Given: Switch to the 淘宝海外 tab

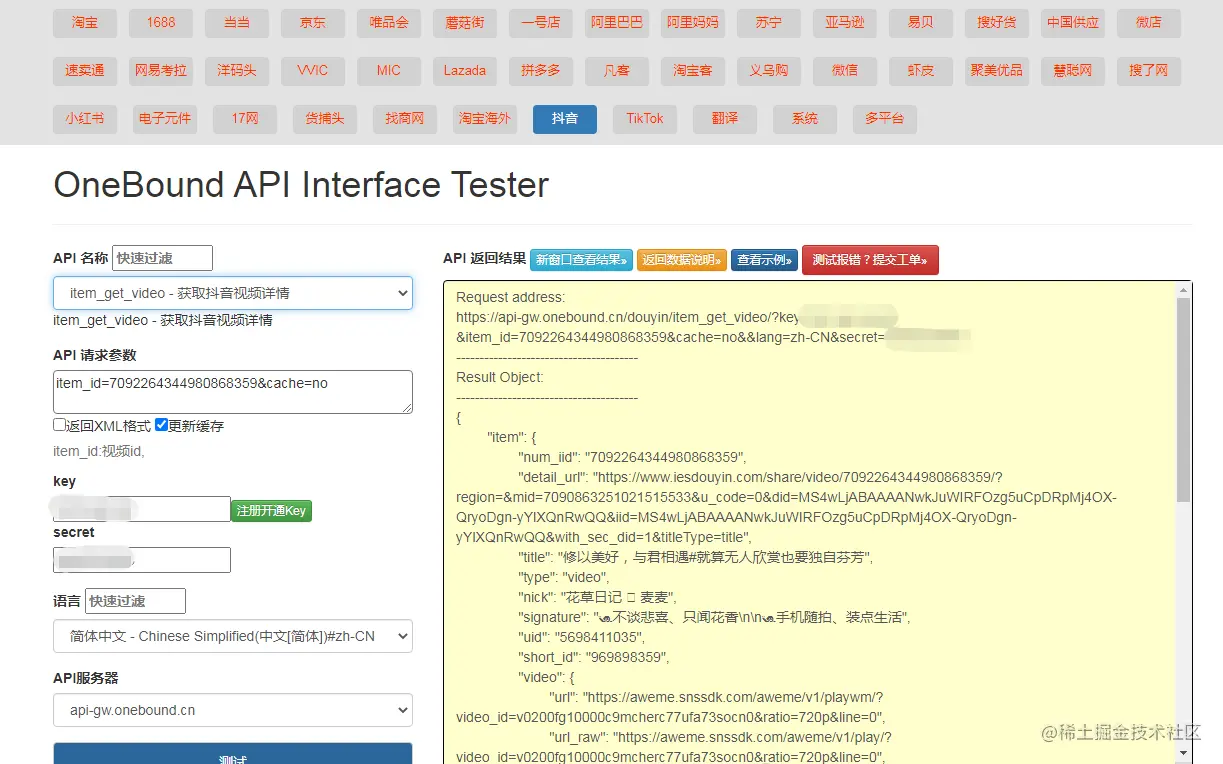Looking at the screenshot, I should click(x=485, y=119).
